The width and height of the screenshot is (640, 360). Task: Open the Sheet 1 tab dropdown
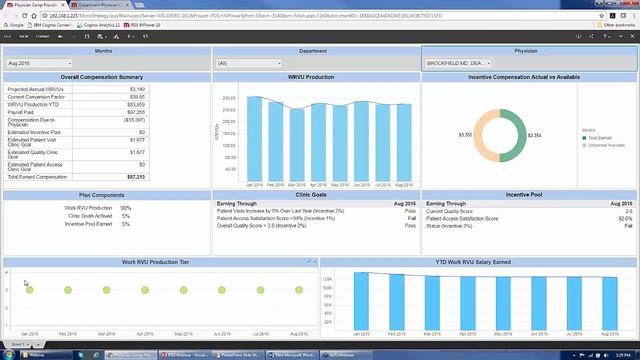click(28, 344)
